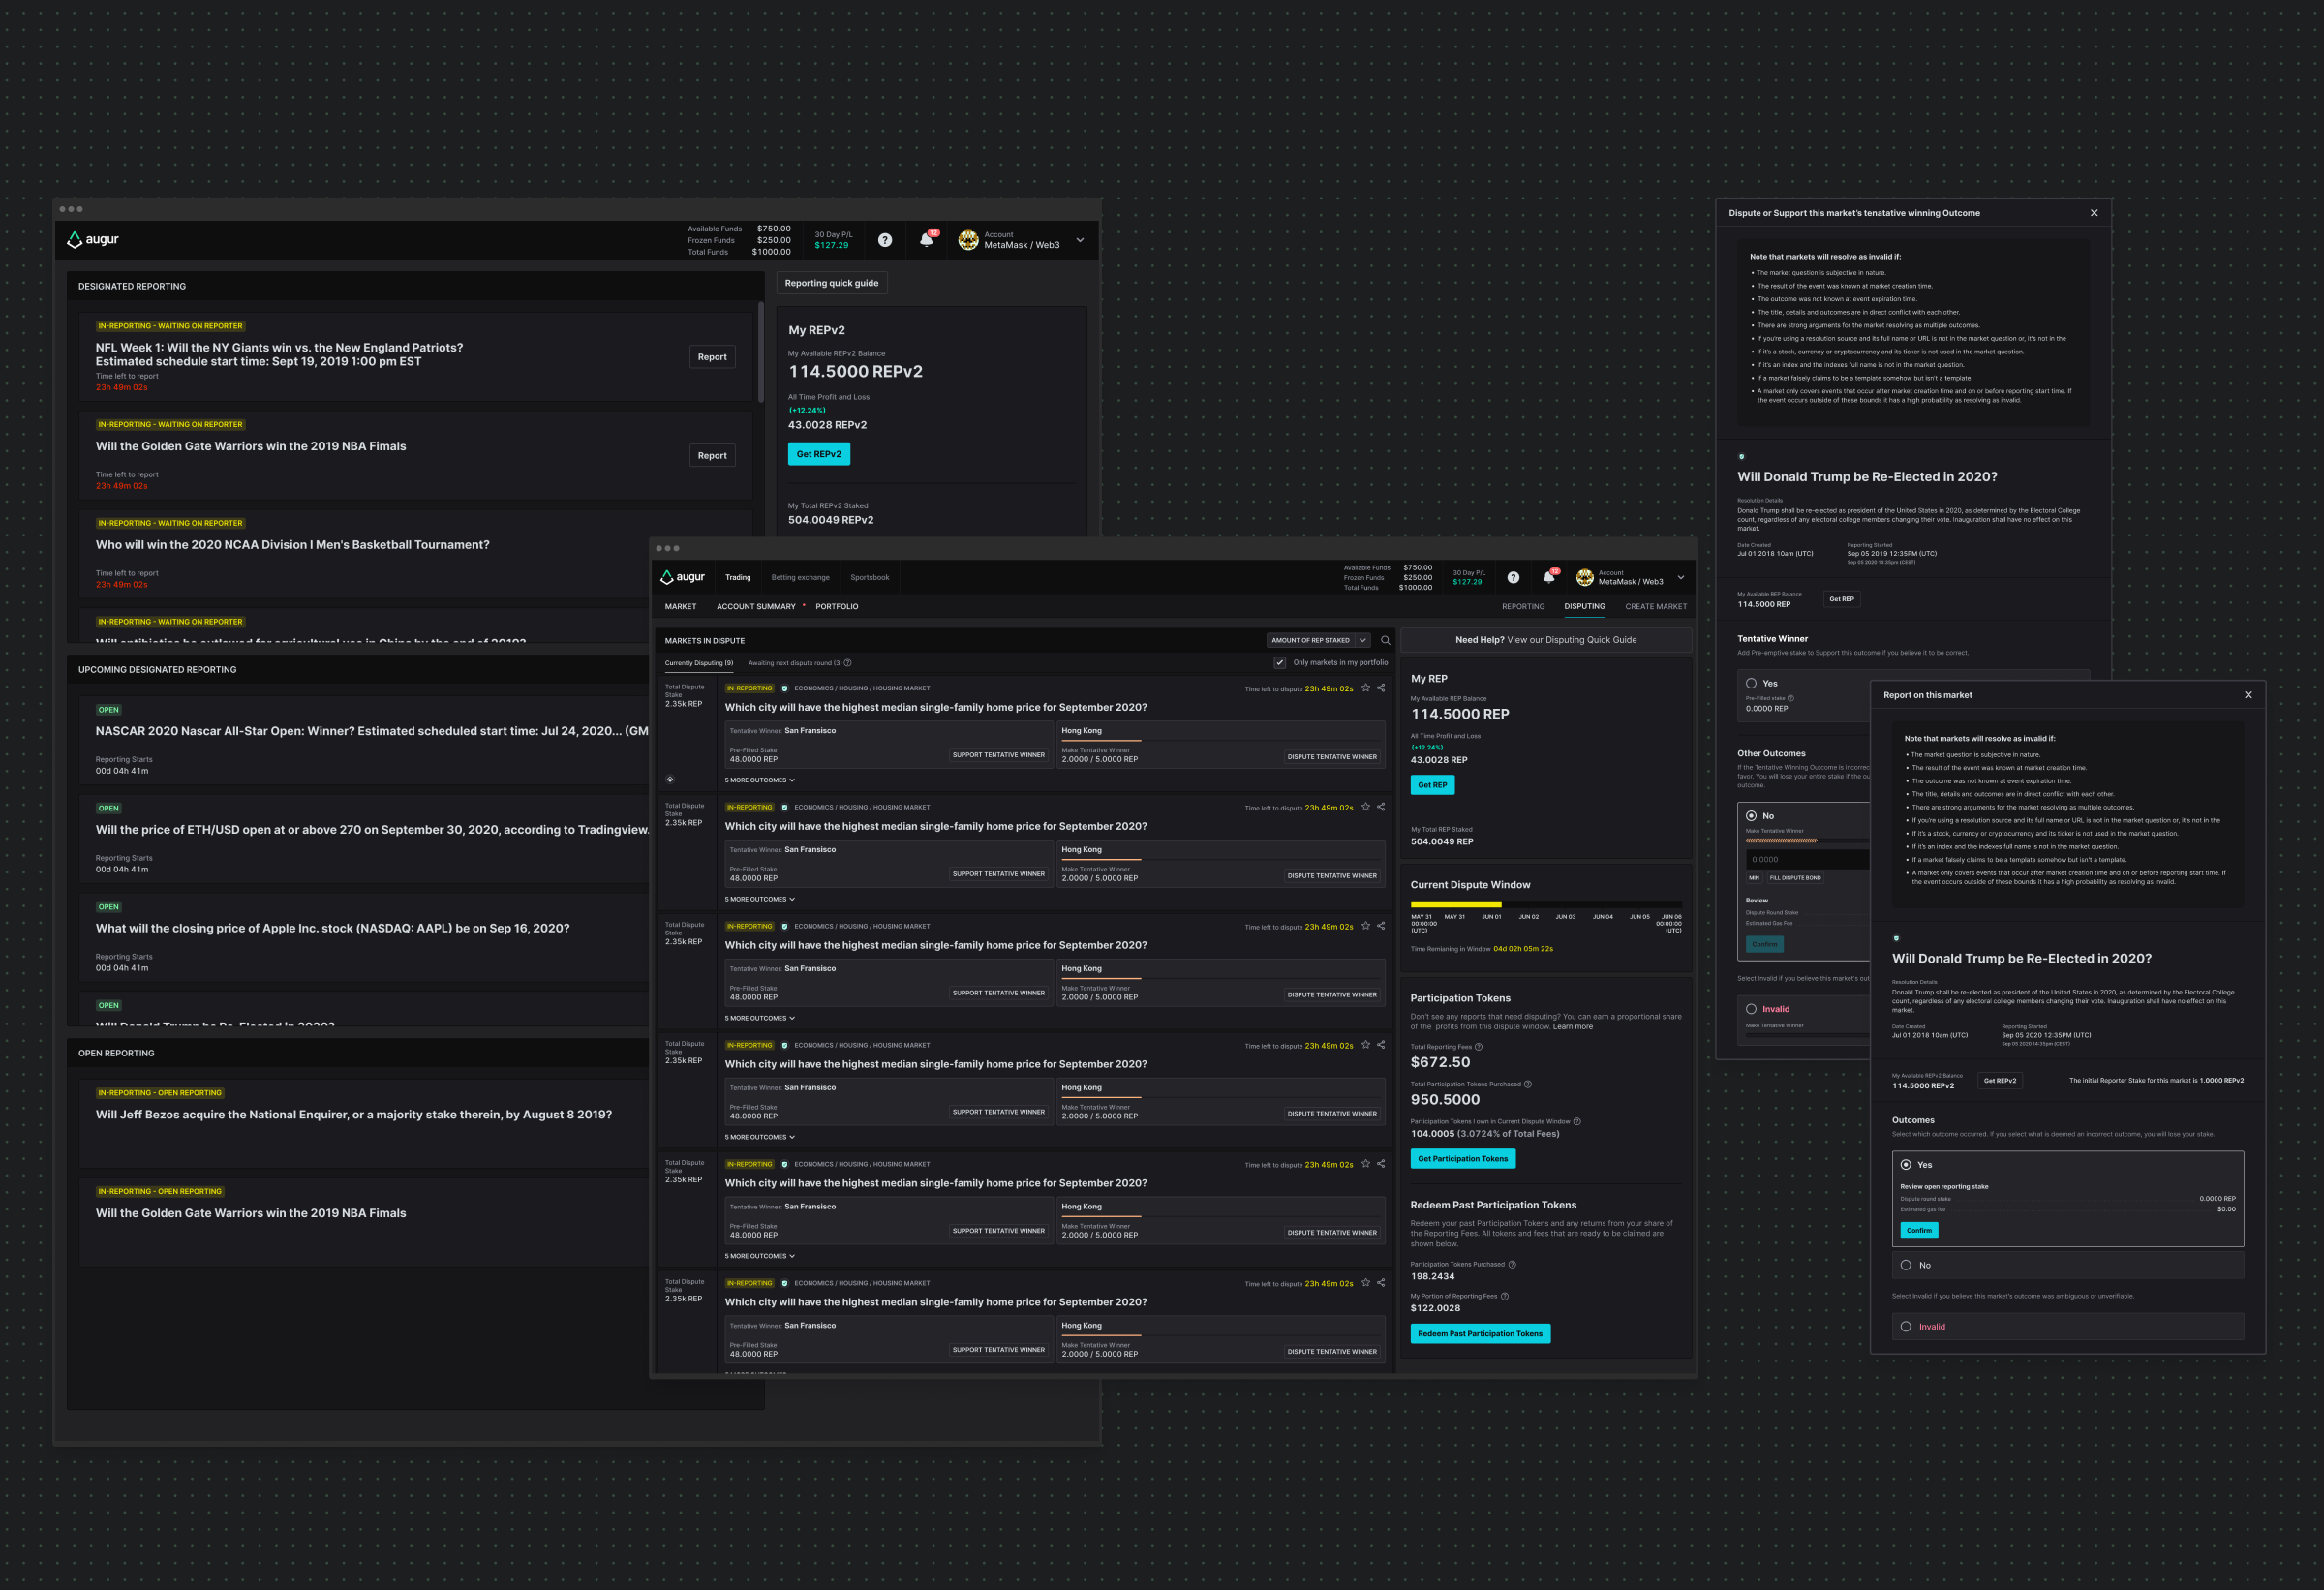Click the search icon in Markets in Dispute

click(1385, 640)
